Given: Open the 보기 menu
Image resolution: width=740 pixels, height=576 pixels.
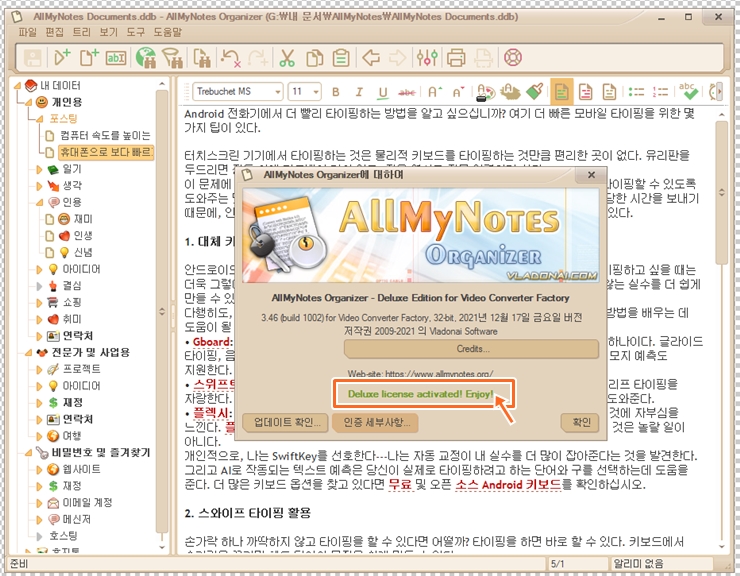Looking at the screenshot, I should pyautogui.click(x=108, y=32).
